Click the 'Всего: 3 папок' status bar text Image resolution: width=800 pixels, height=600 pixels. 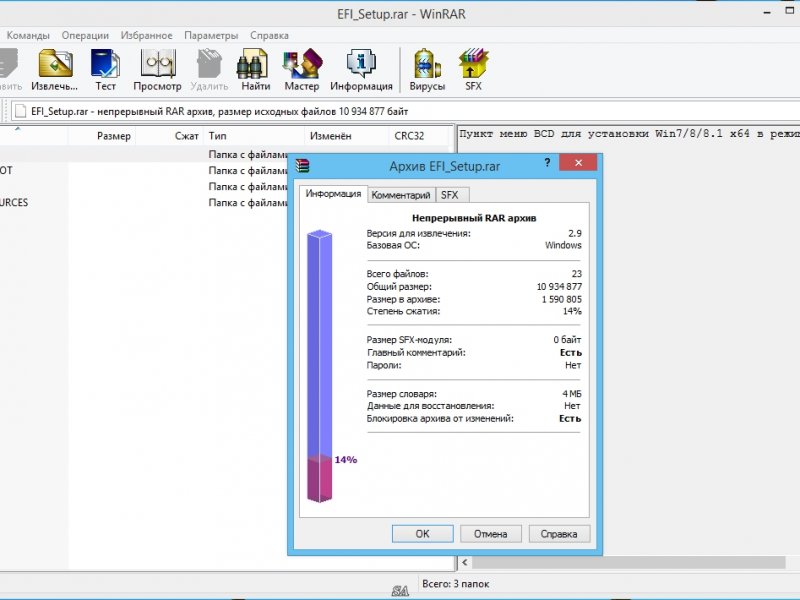coord(456,584)
